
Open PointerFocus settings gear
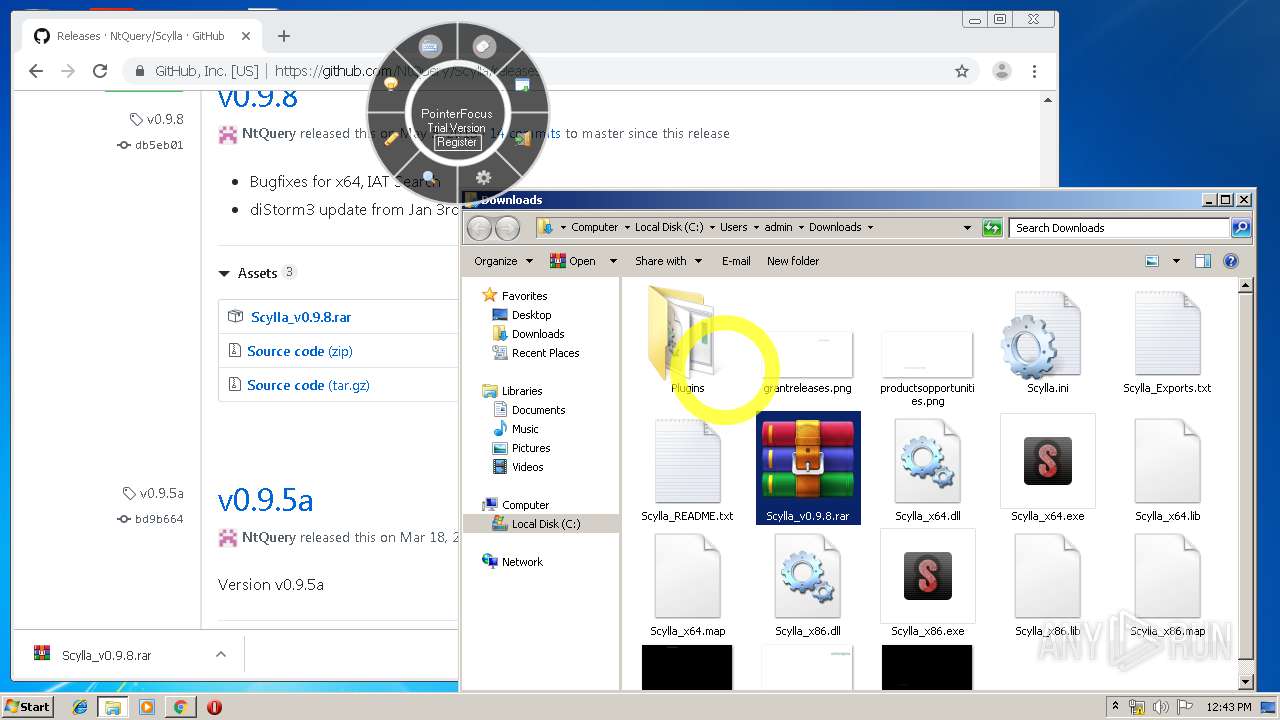click(x=484, y=178)
